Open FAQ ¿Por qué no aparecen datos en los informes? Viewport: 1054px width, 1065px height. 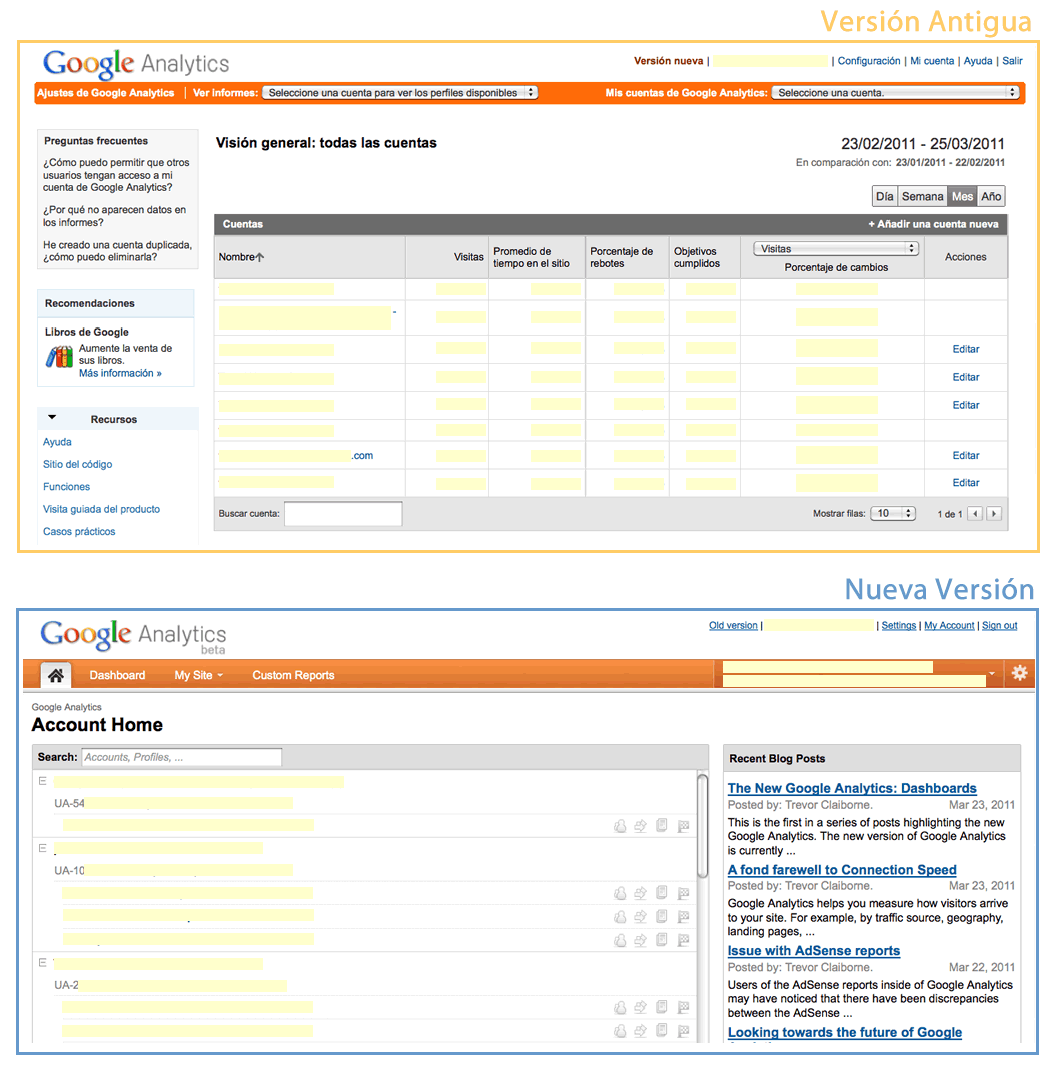point(114,216)
